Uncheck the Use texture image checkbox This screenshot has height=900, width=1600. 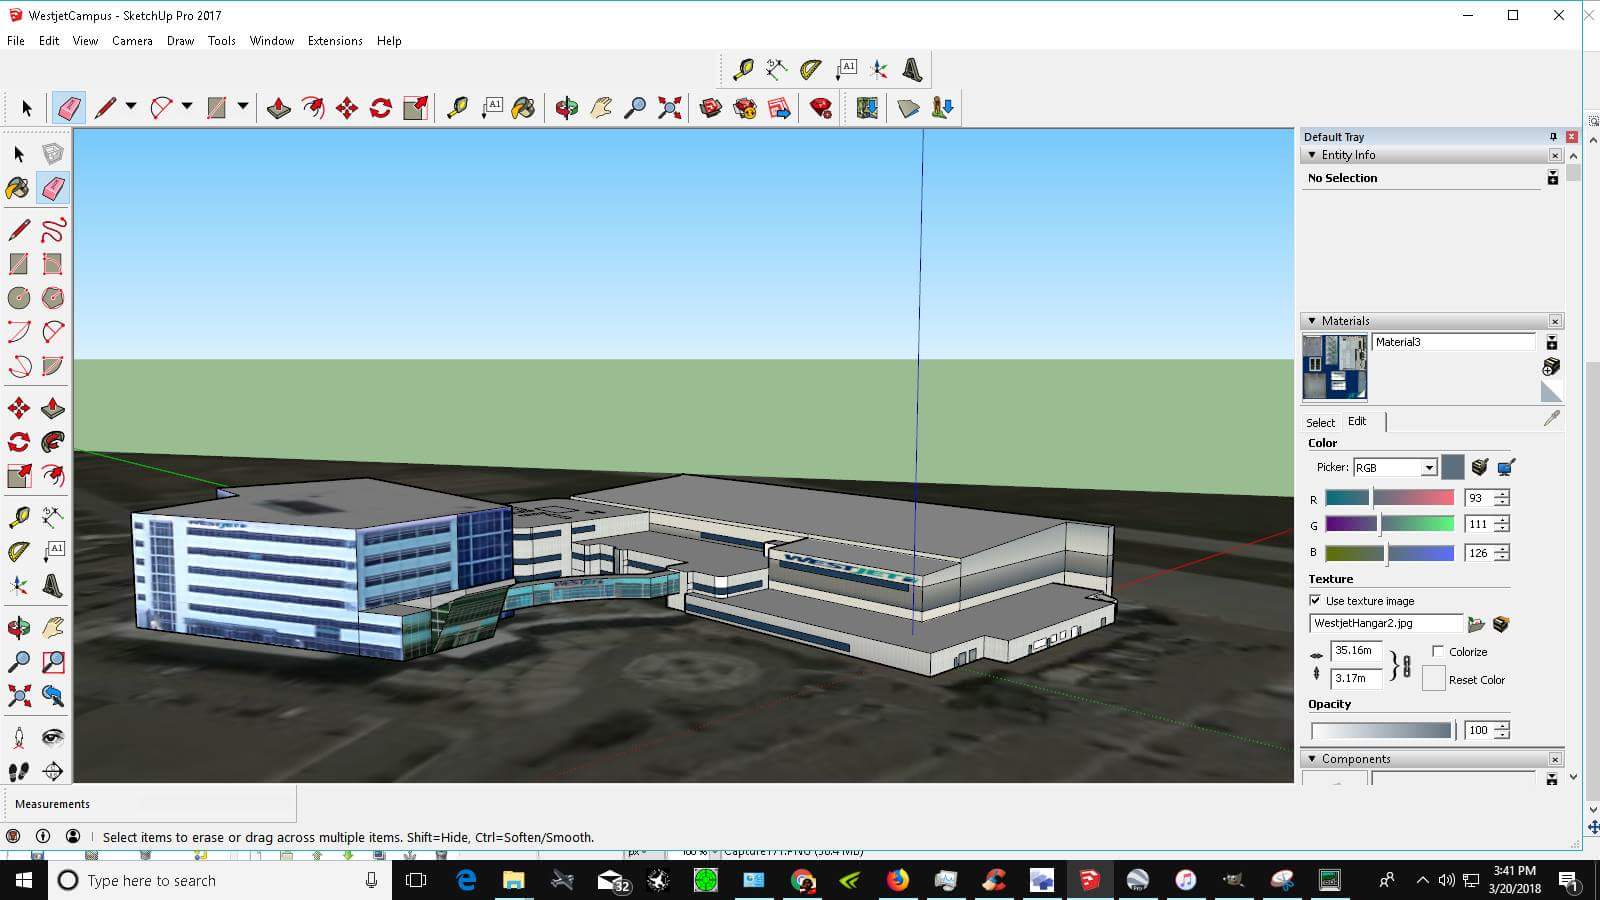[x=1315, y=600]
